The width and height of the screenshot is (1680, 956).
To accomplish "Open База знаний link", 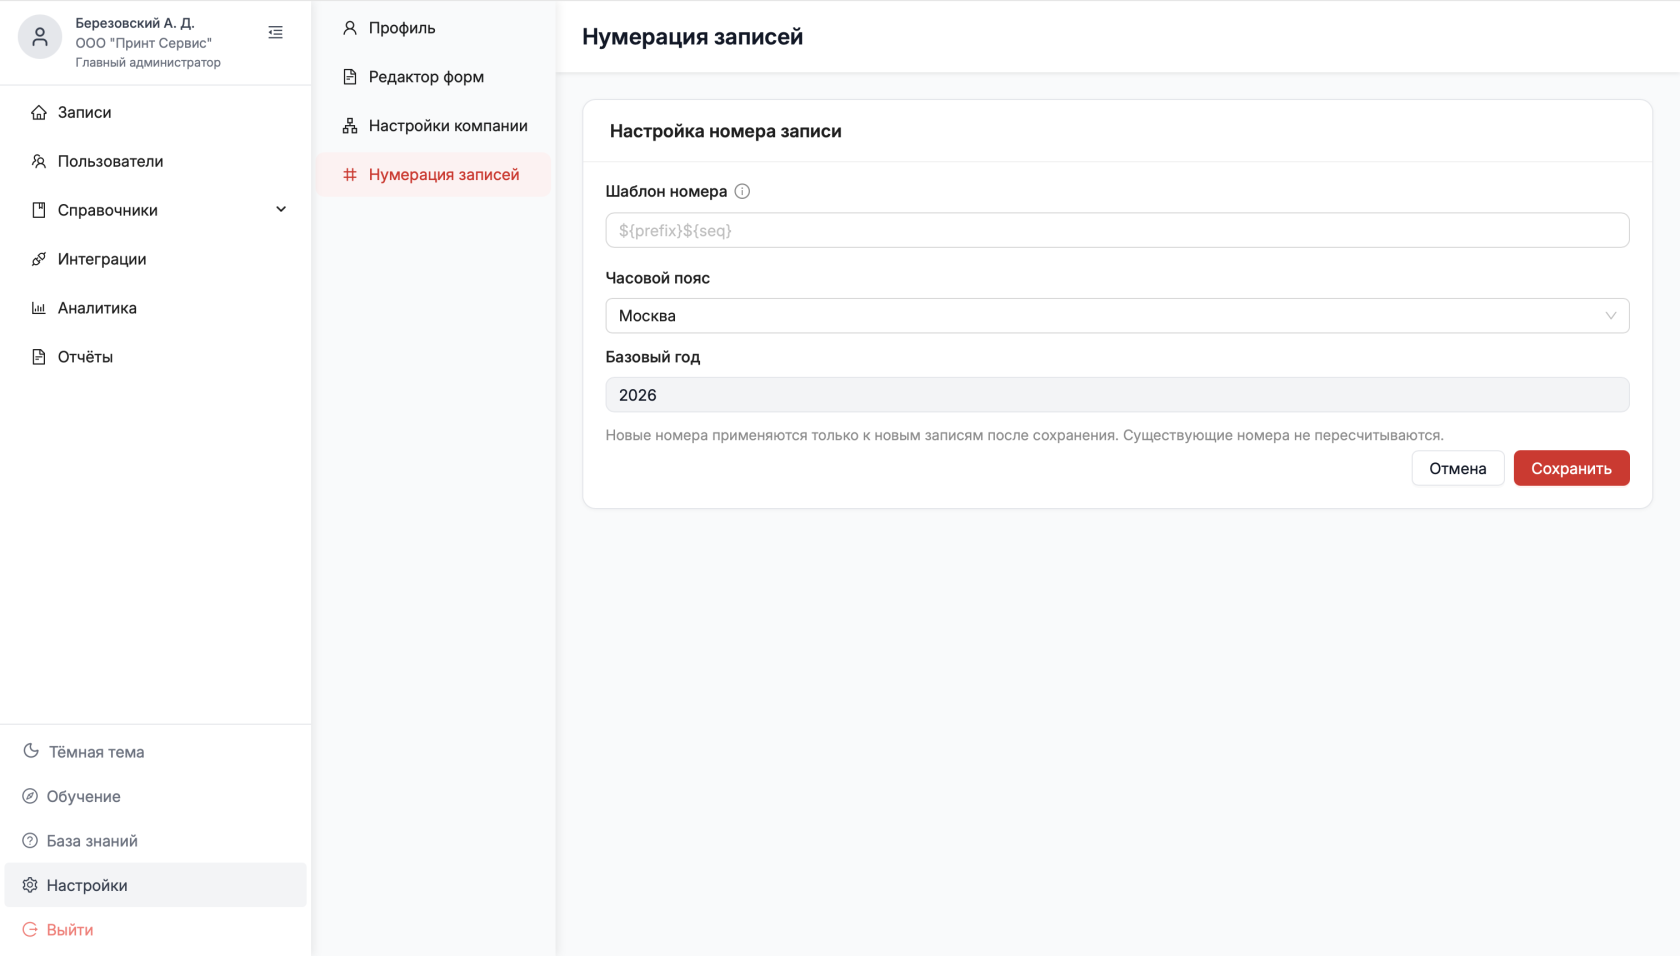I will [x=156, y=841].
